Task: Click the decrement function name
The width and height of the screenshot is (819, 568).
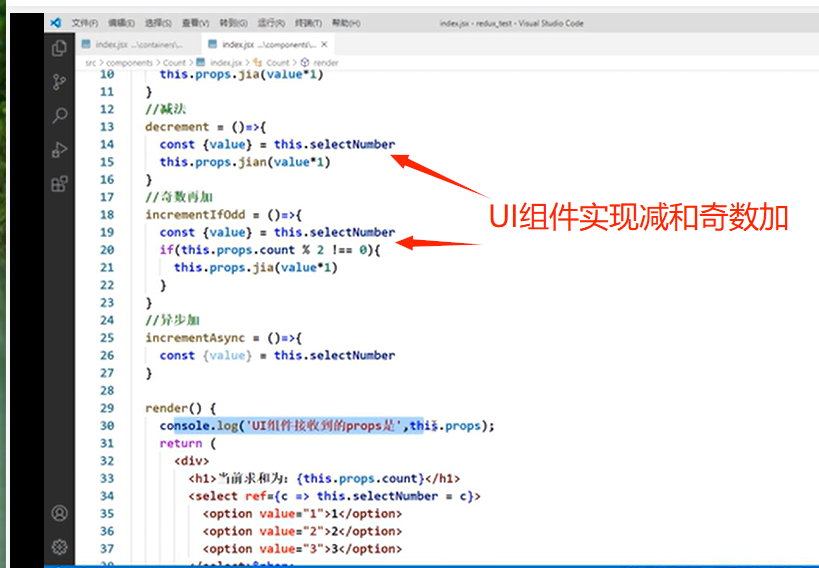Action: [177, 127]
